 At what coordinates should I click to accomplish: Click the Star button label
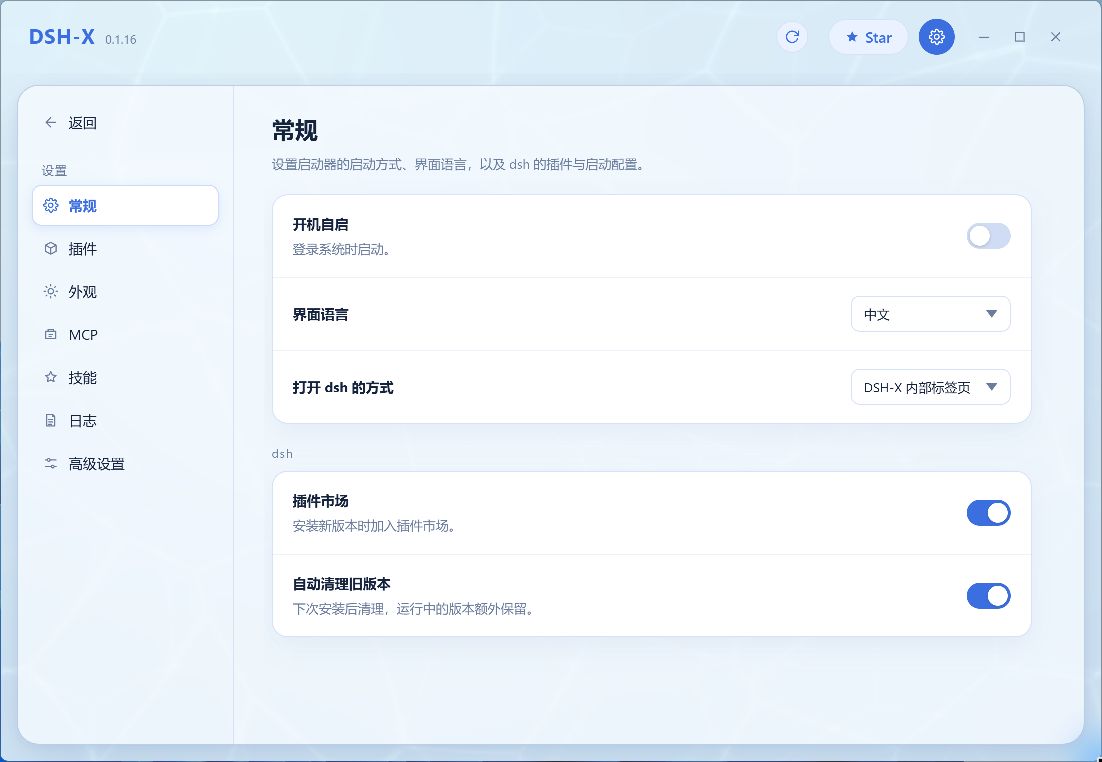tap(879, 38)
